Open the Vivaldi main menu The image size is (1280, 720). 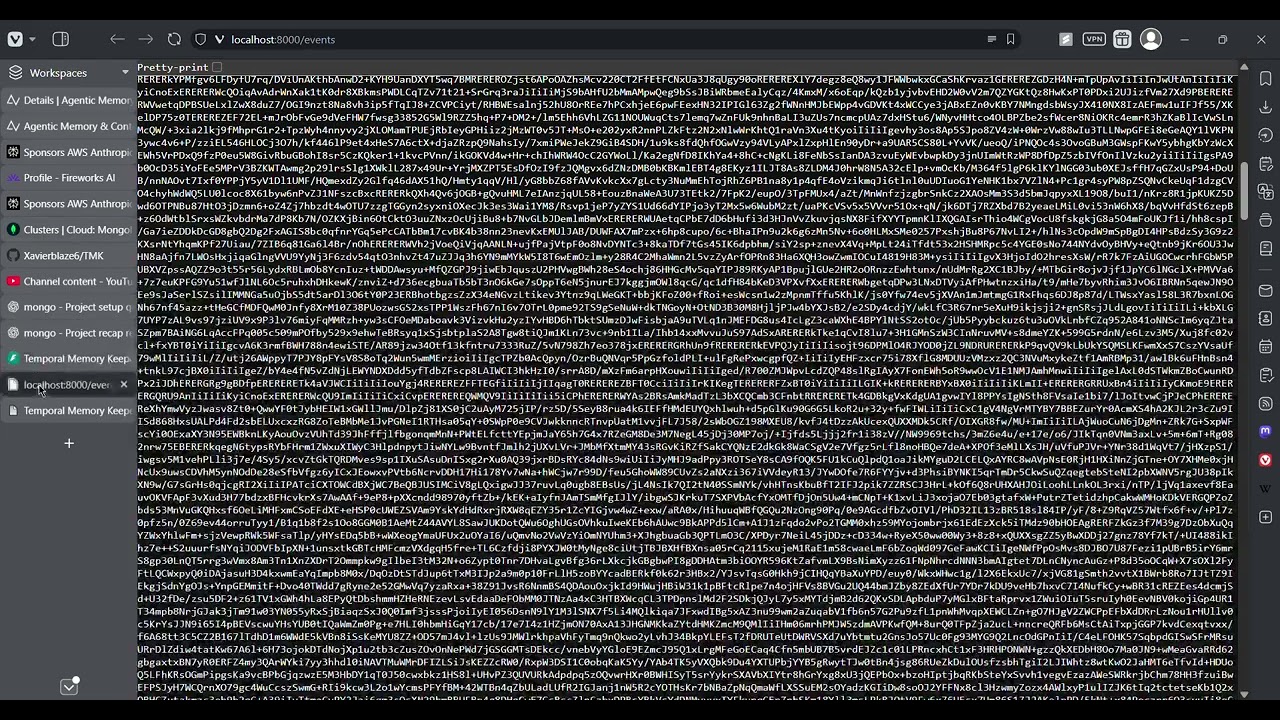(x=15, y=39)
